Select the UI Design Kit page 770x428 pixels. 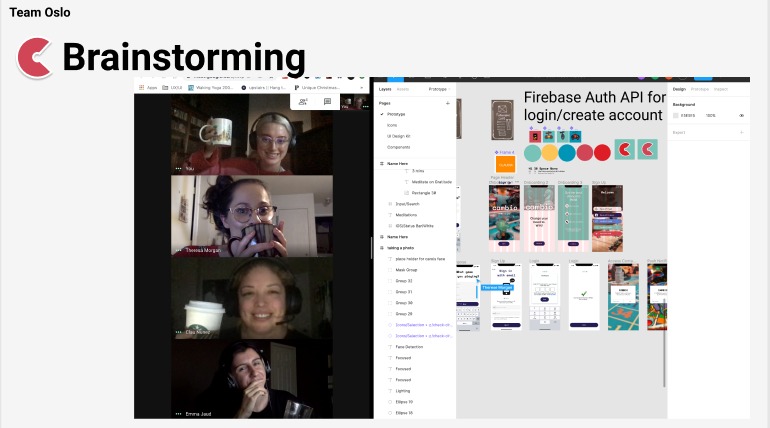[x=398, y=136]
